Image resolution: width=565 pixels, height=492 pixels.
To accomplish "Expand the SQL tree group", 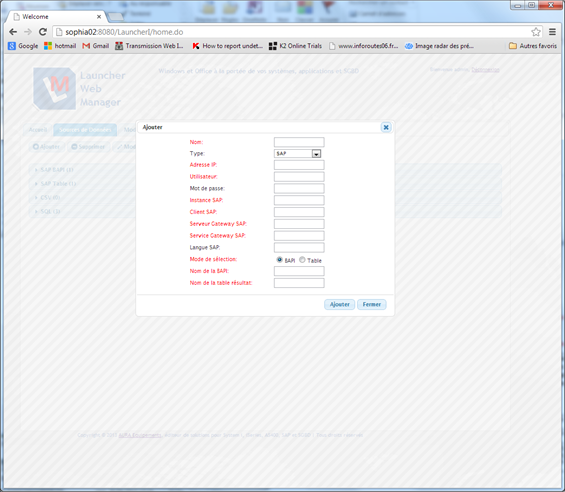I will coord(47,212).
